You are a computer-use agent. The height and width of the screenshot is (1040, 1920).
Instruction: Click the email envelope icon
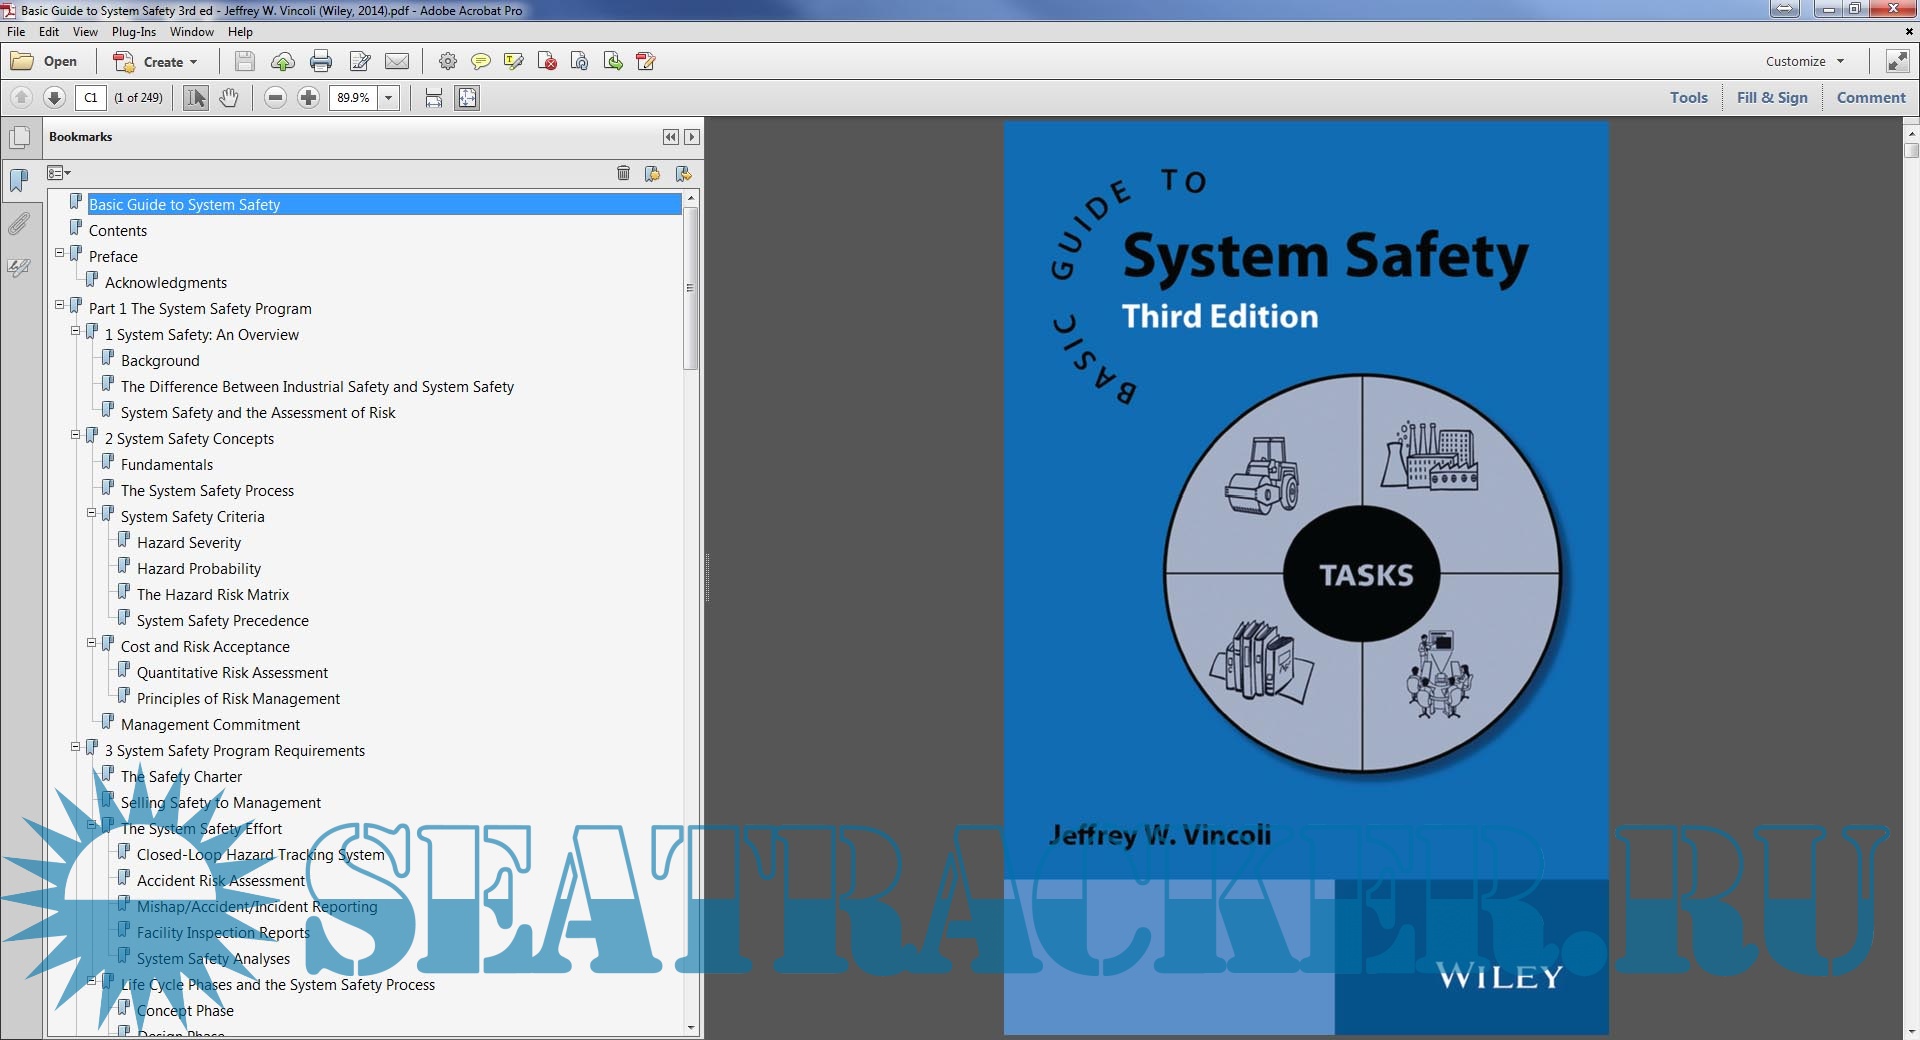coord(397,62)
